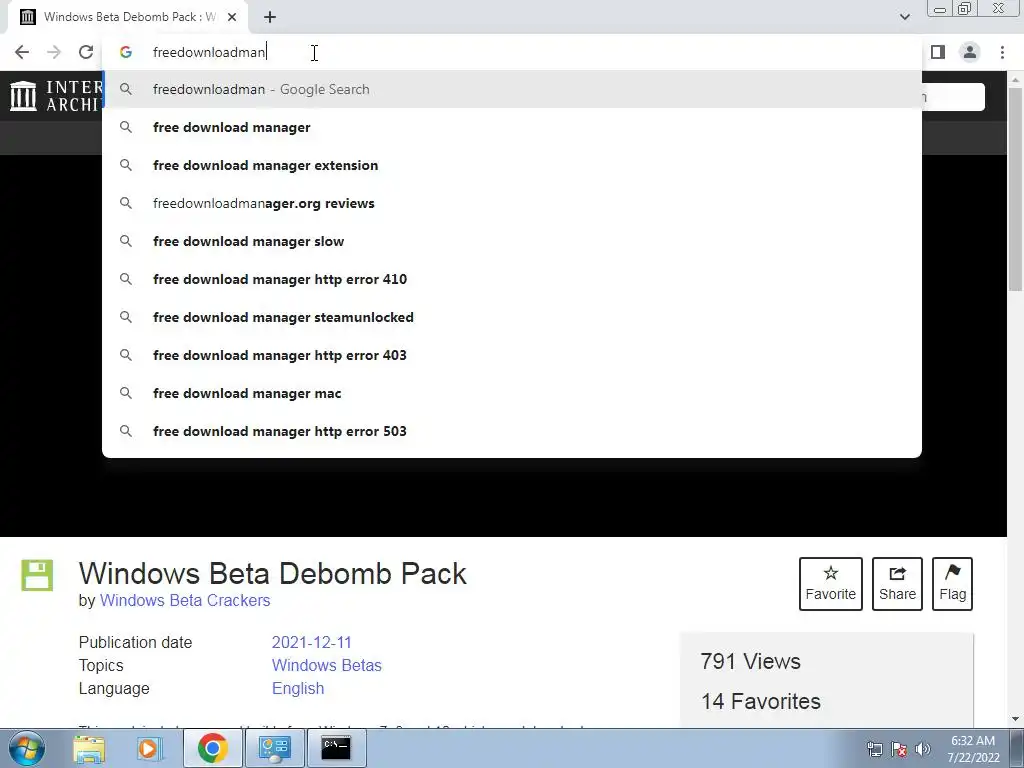Click the Action Center flag tray icon
The image size is (1024, 768).
899,750
